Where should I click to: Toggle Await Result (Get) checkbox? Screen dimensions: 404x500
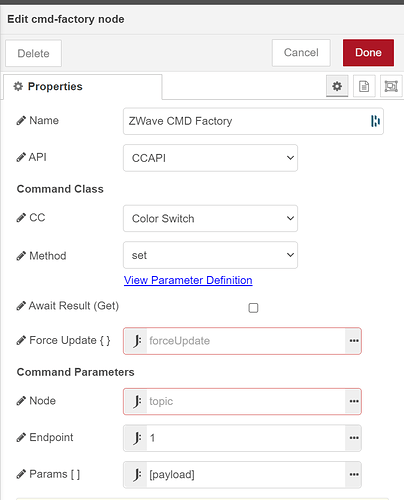coord(253,308)
